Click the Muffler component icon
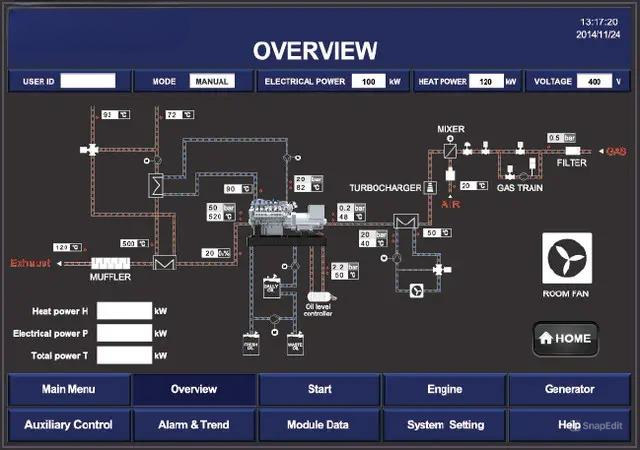This screenshot has width=640, height=450. [x=111, y=263]
